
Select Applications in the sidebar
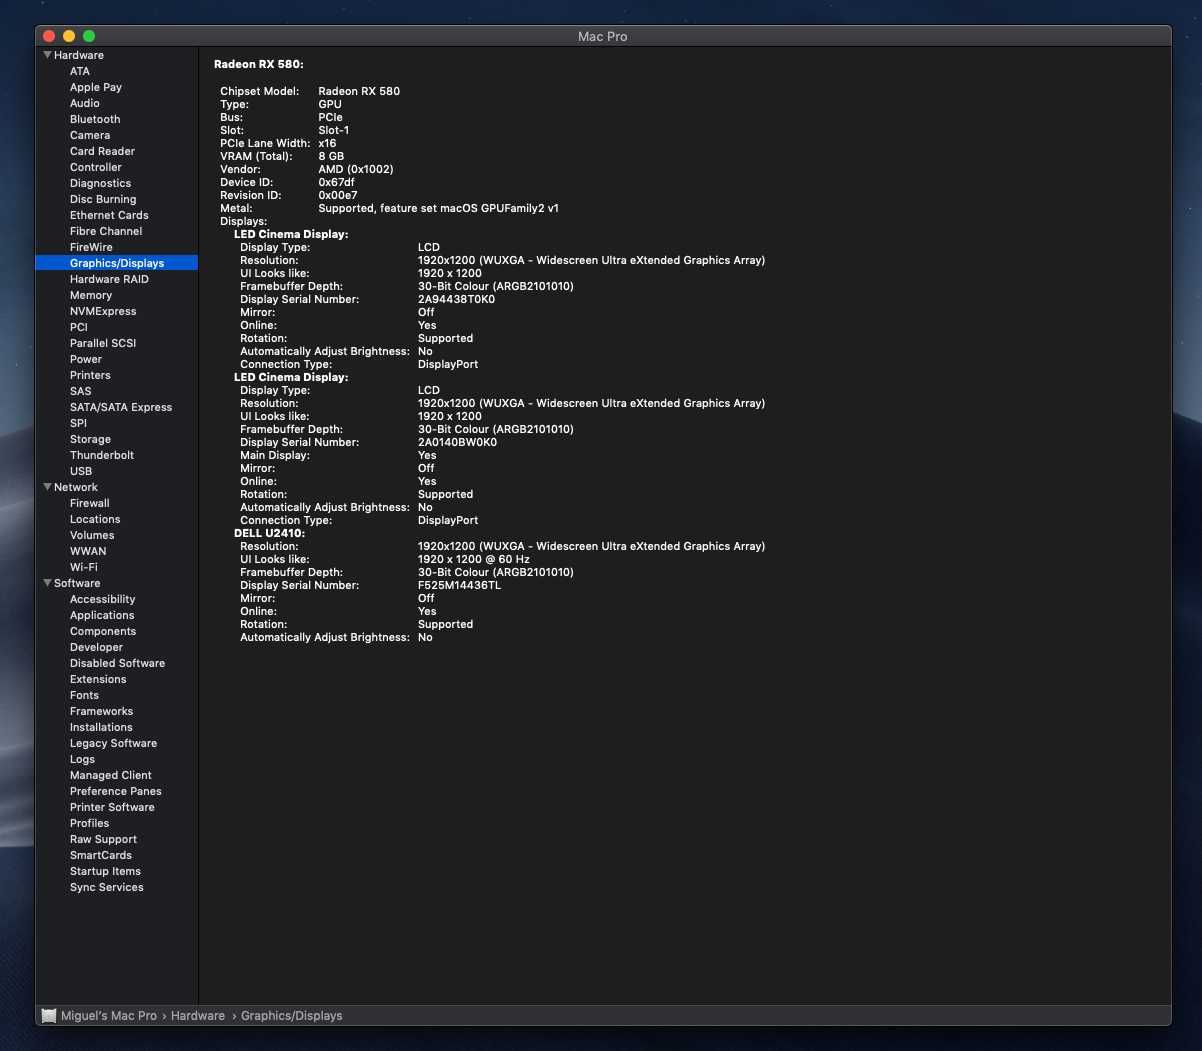tap(102, 615)
